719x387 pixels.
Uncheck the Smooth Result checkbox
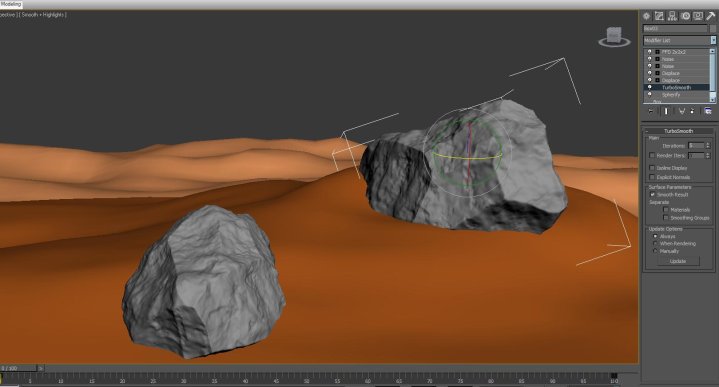coord(653,194)
